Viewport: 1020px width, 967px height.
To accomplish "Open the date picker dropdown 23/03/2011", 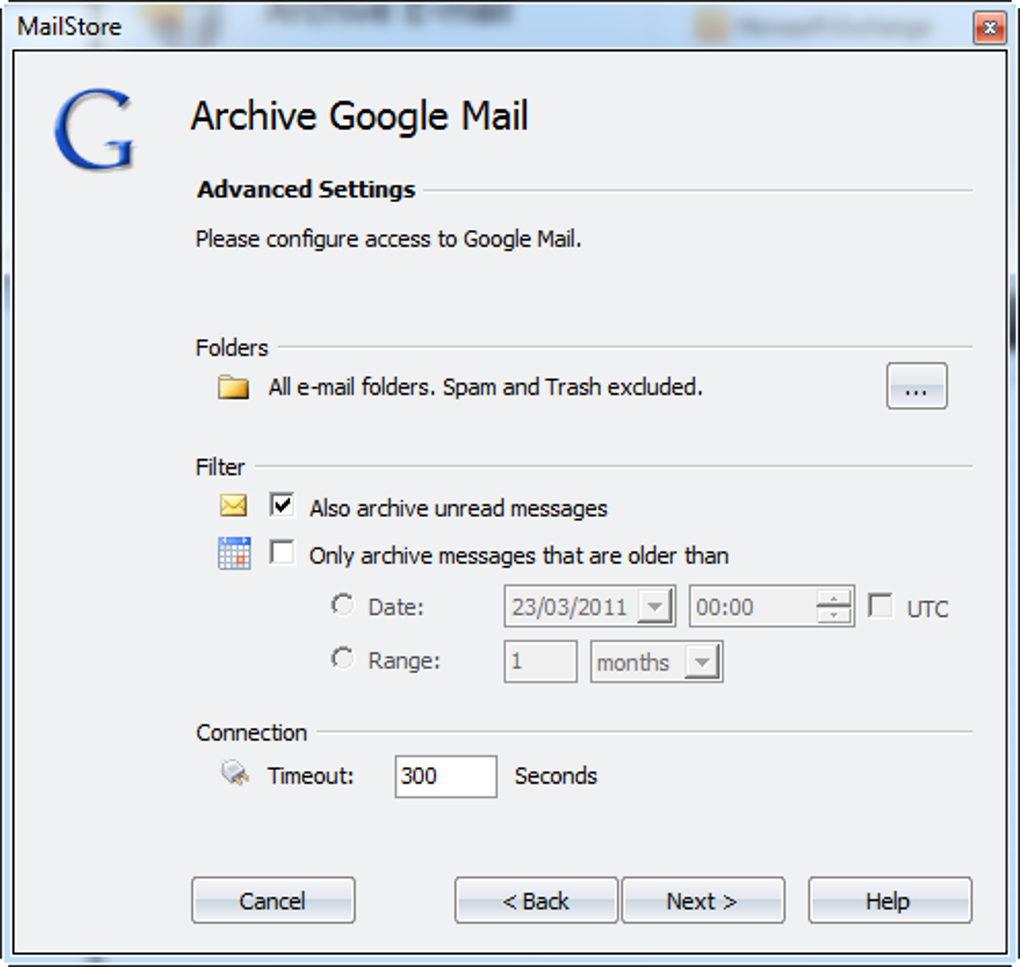I will [x=655, y=606].
